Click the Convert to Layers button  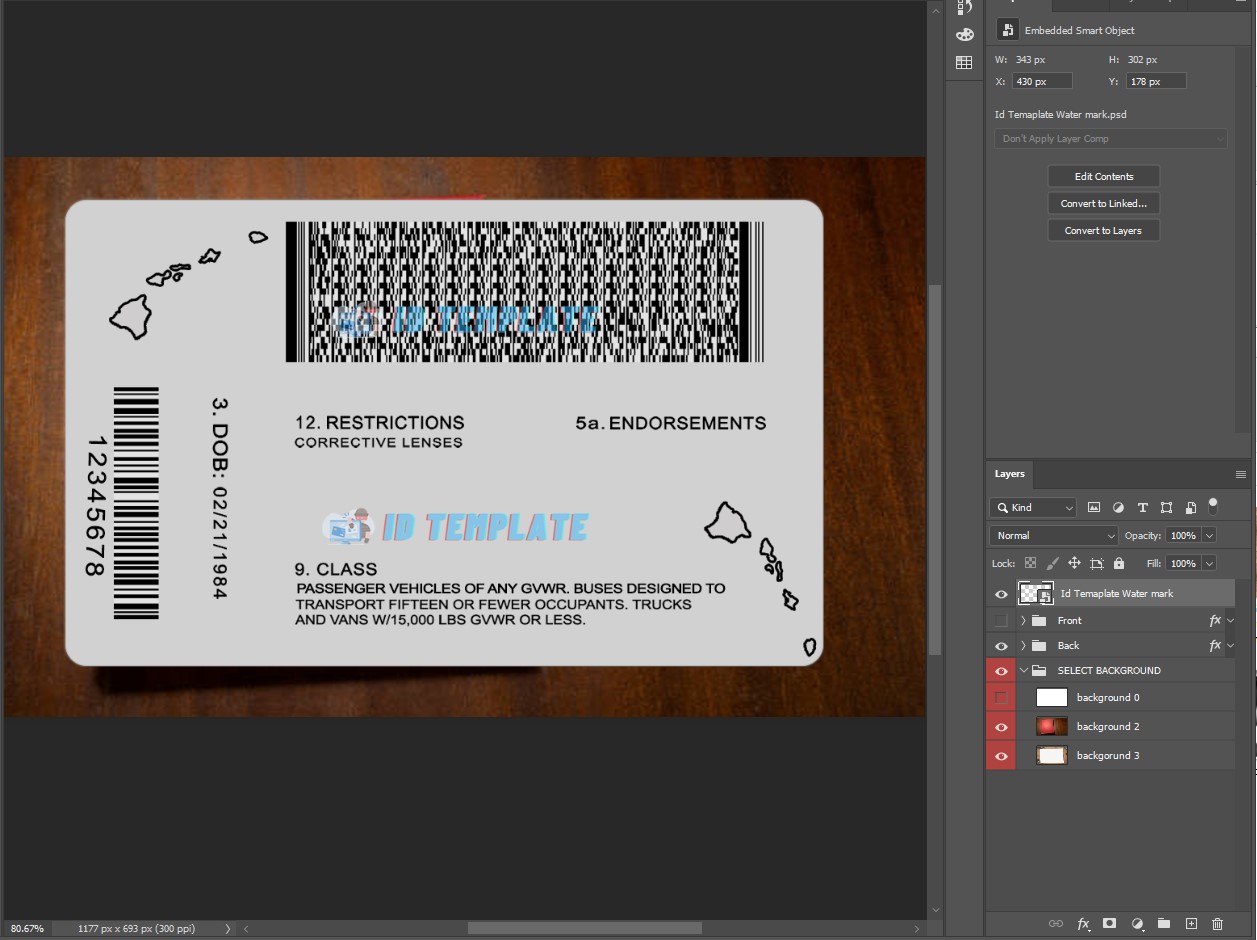1104,231
